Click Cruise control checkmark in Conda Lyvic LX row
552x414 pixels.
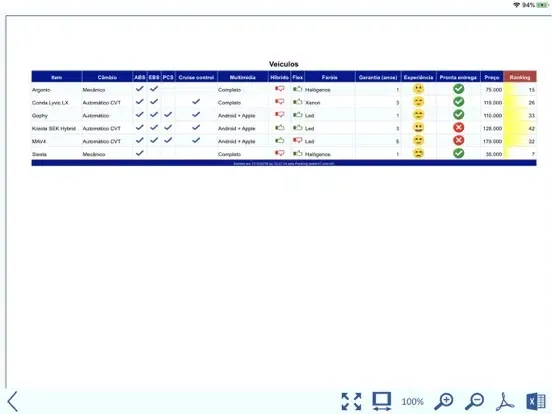click(x=196, y=102)
